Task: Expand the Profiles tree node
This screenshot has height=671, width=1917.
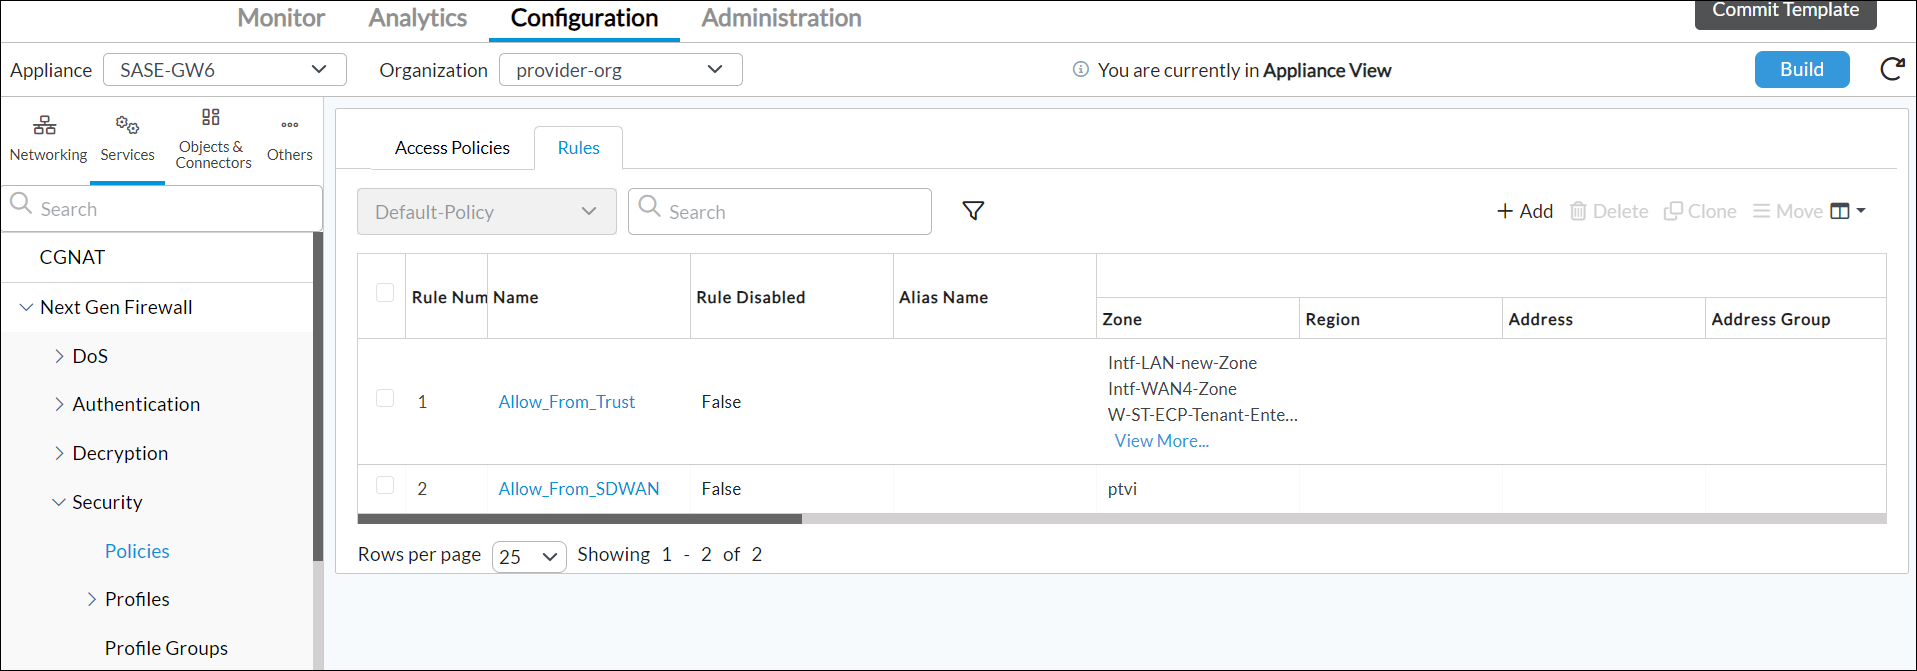Action: pyautogui.click(x=92, y=599)
